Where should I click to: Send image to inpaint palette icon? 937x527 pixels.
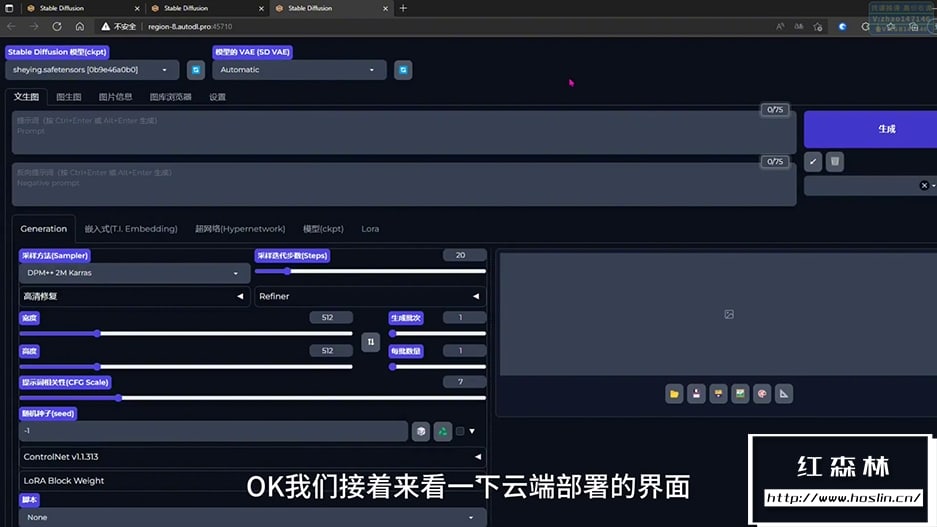click(x=762, y=394)
